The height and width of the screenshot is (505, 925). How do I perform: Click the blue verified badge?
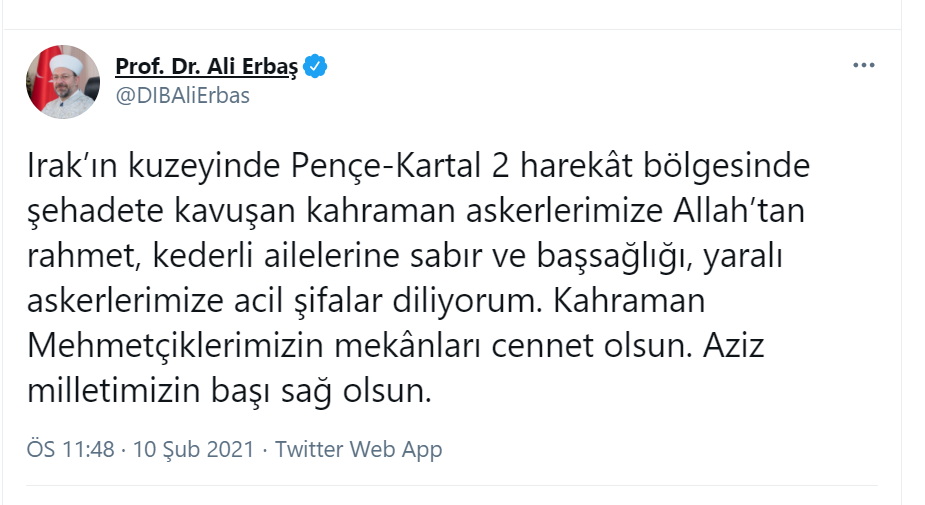point(316,67)
